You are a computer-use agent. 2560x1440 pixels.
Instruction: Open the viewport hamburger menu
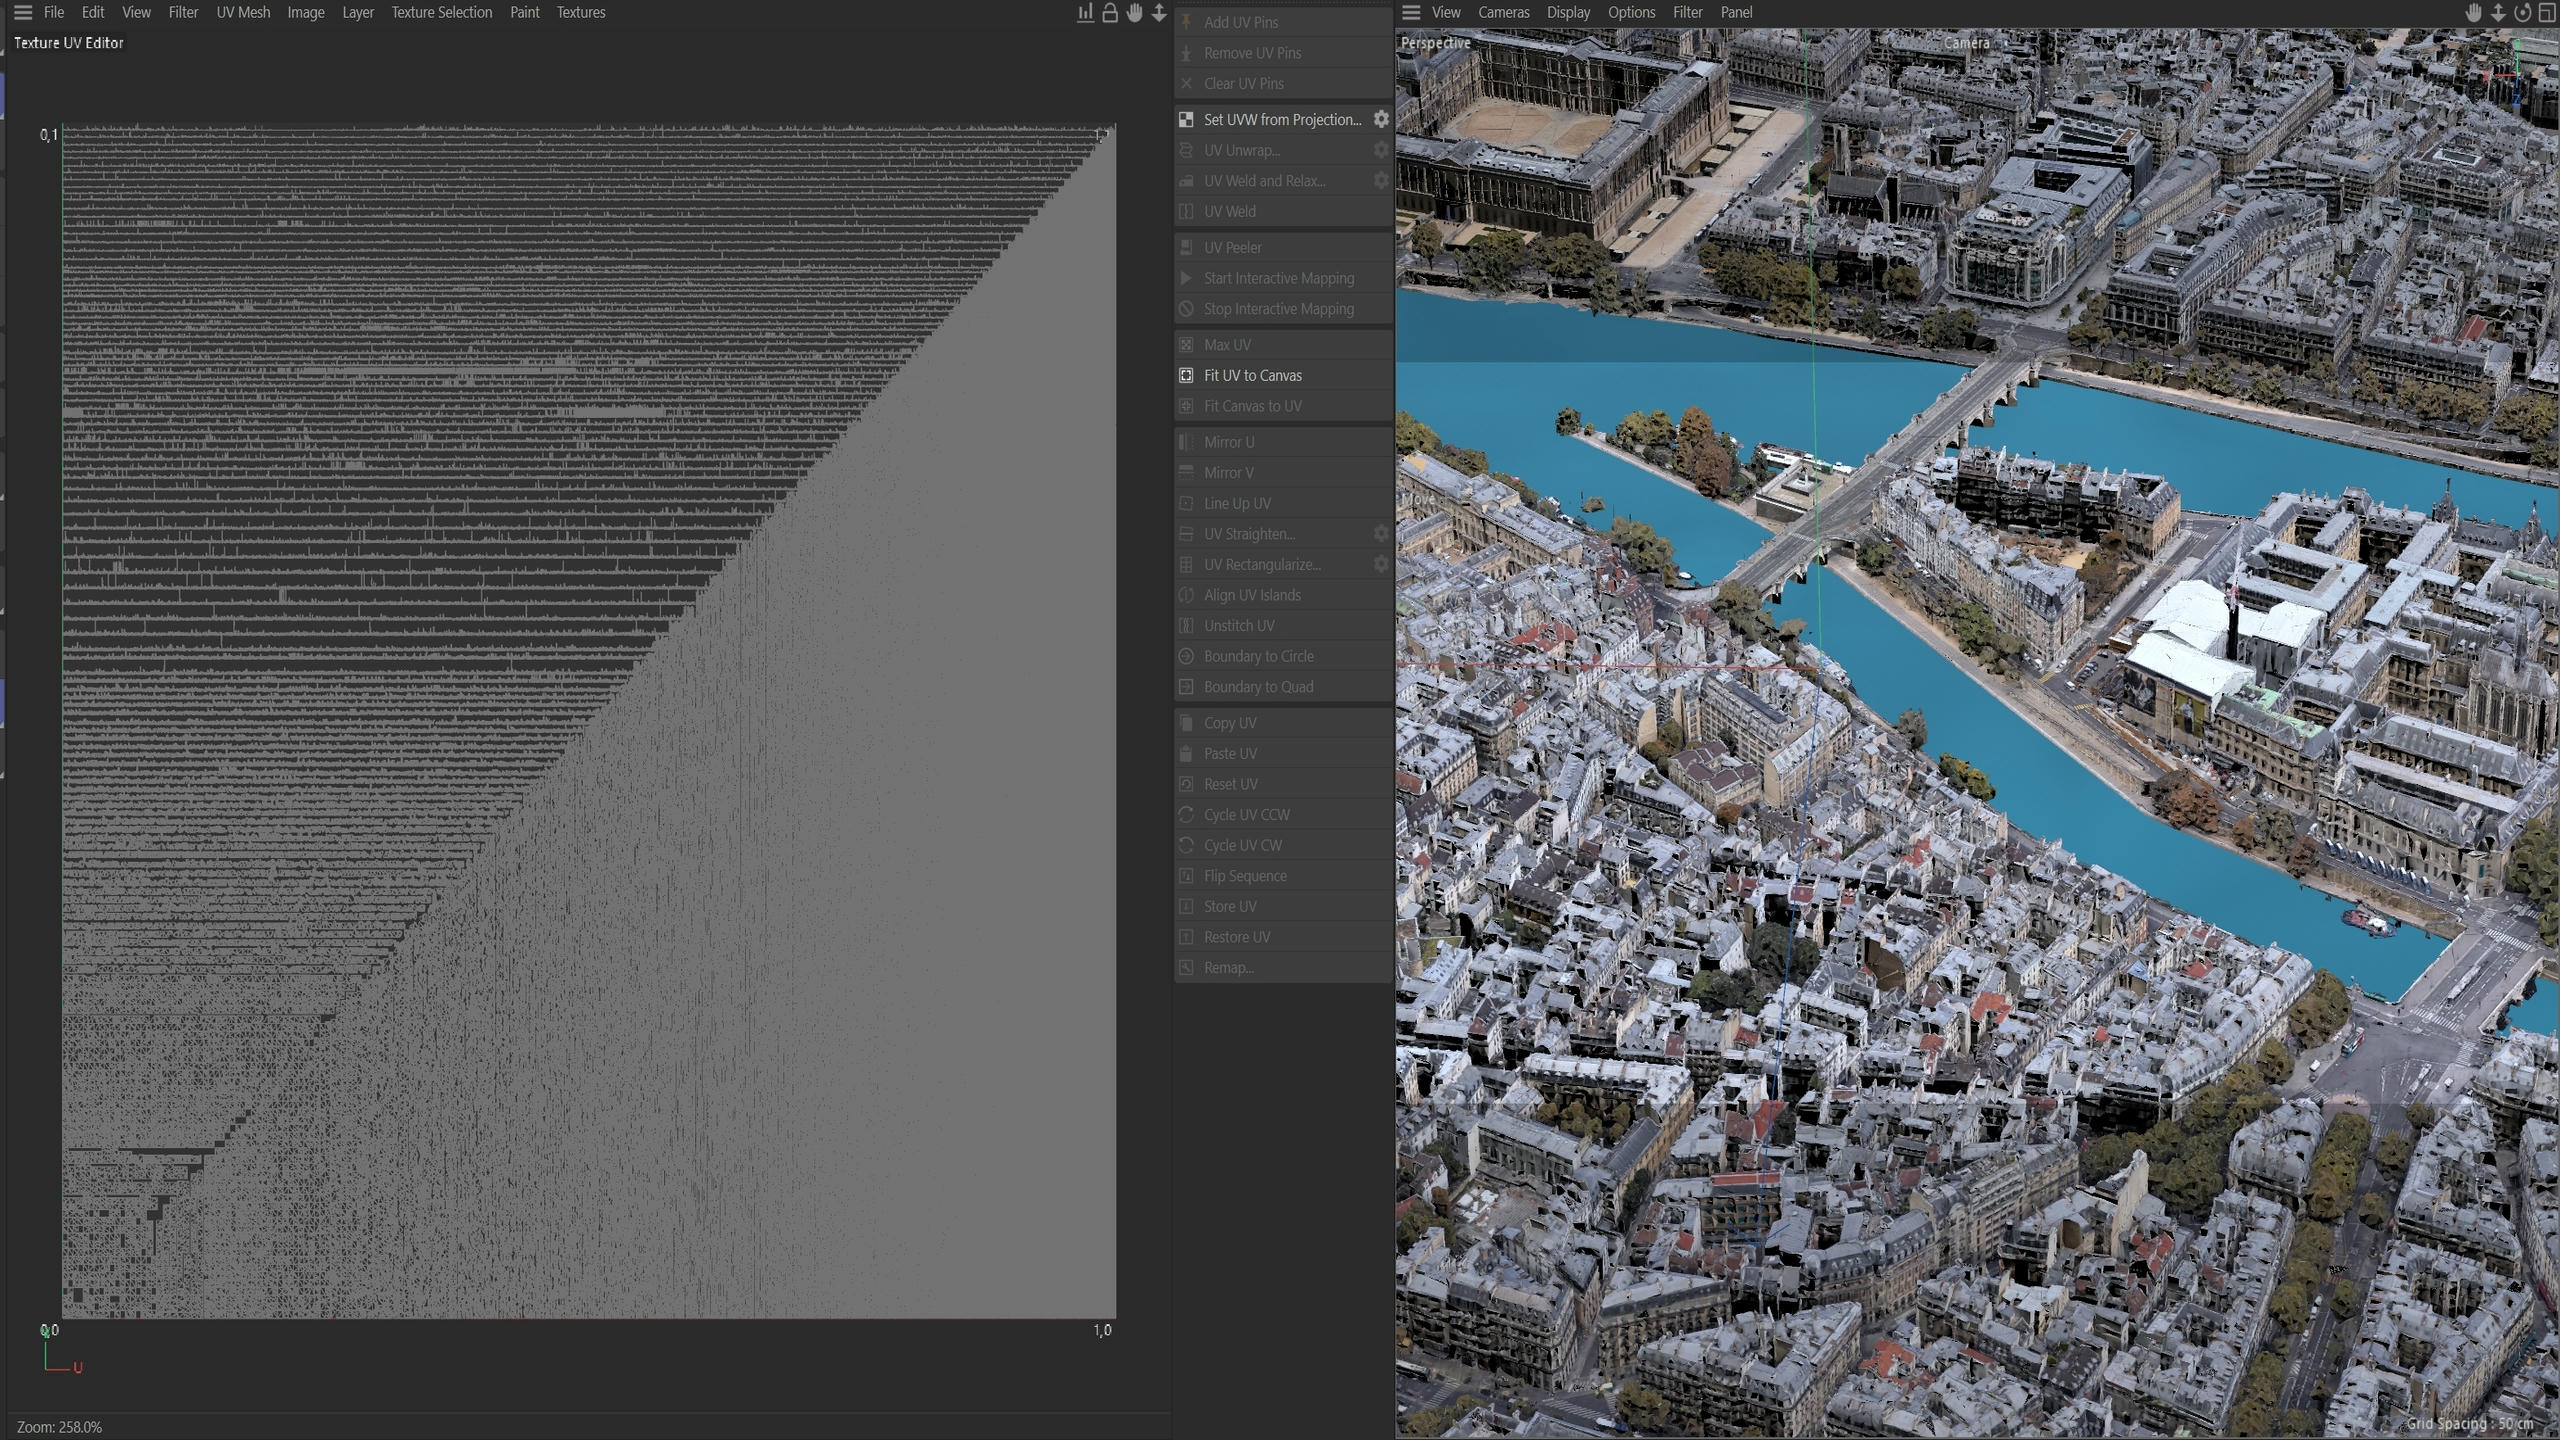coord(1411,12)
